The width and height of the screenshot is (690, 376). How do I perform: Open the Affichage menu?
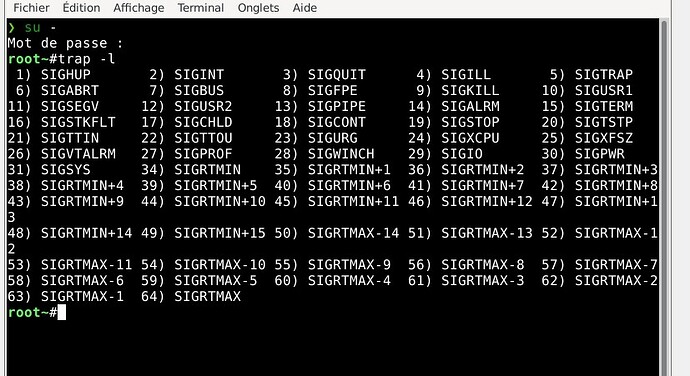[x=139, y=8]
